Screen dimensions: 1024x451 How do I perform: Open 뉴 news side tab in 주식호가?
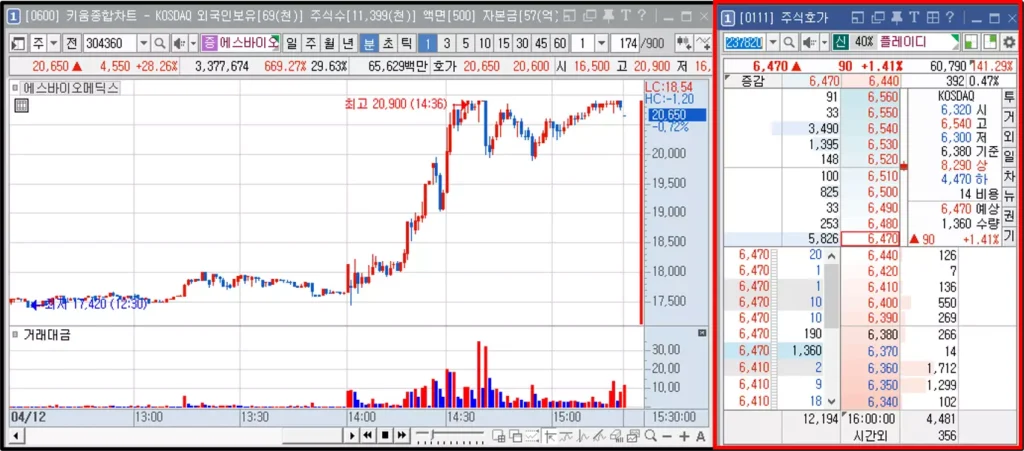point(1009,196)
